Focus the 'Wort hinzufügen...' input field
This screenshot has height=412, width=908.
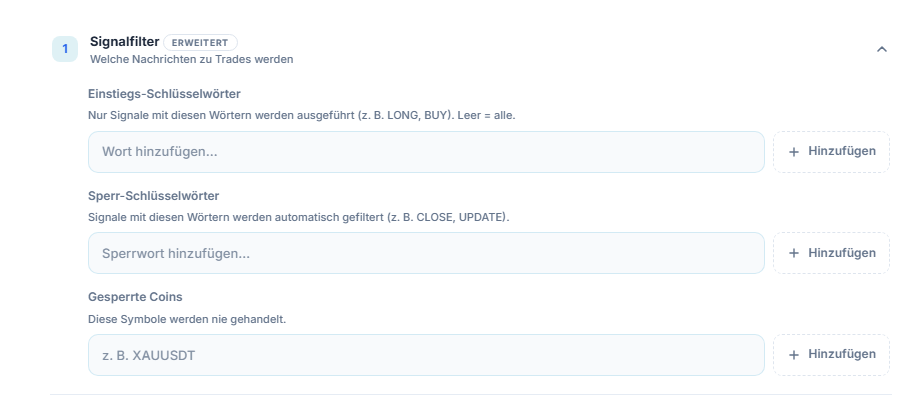426,152
